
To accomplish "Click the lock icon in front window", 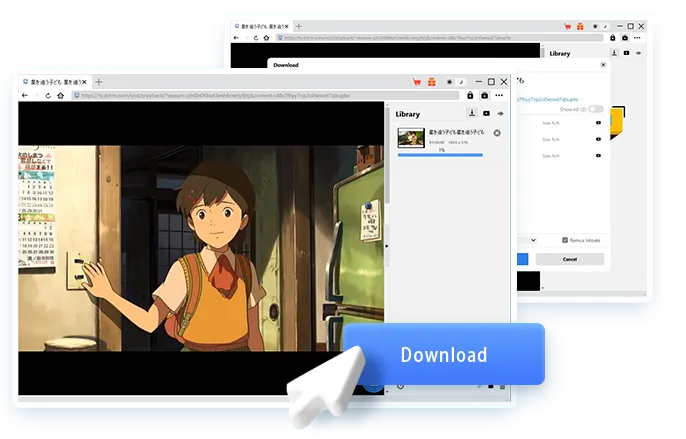I will pos(470,95).
